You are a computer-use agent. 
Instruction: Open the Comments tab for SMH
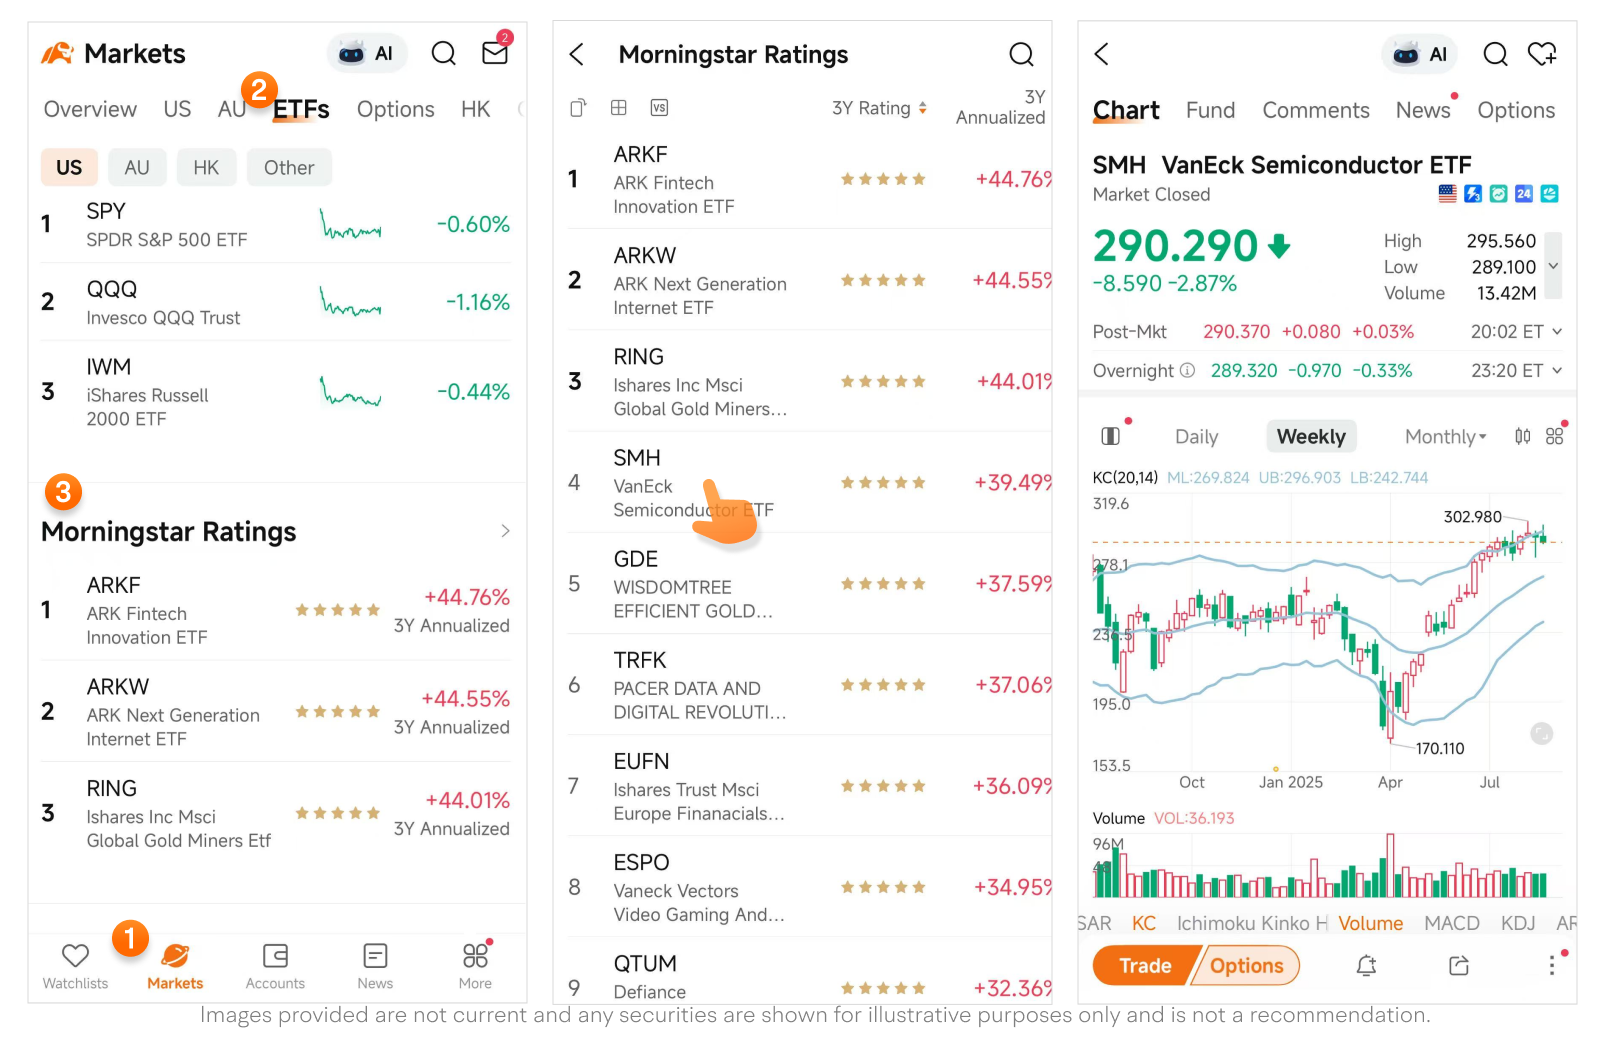tap(1315, 110)
